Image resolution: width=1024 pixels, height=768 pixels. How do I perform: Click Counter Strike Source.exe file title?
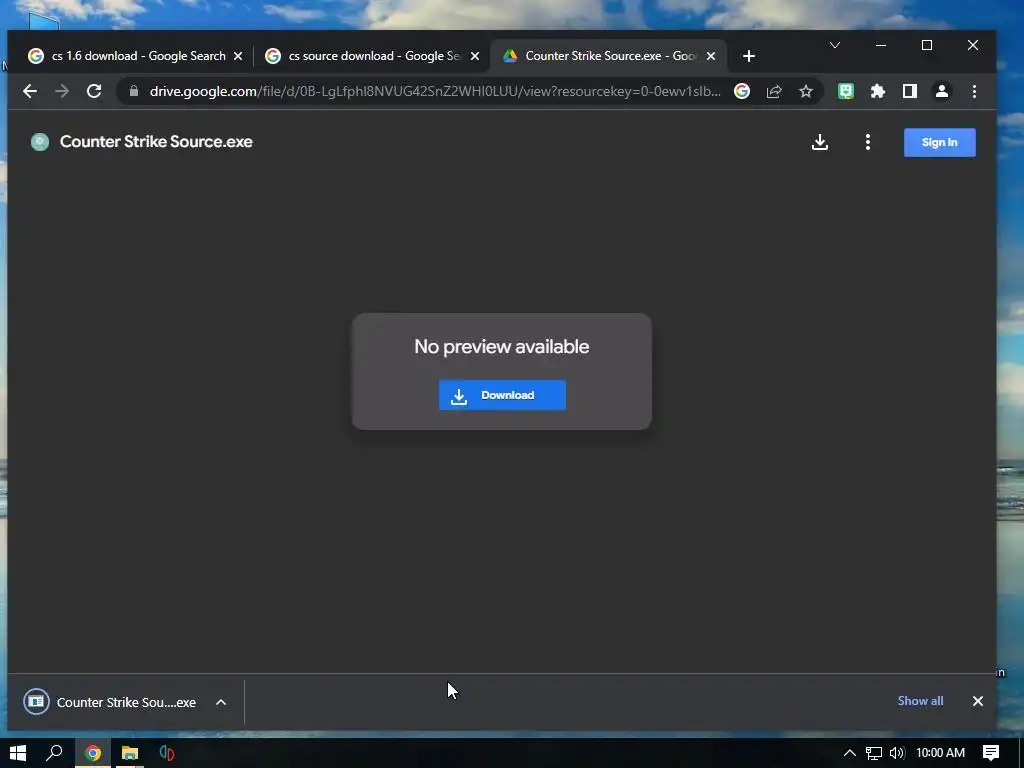coord(156,142)
